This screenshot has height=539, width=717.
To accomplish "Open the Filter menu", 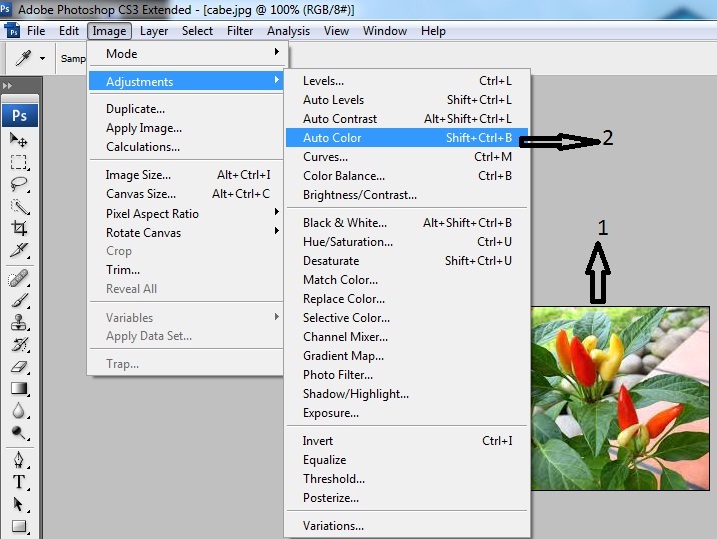I will (240, 31).
